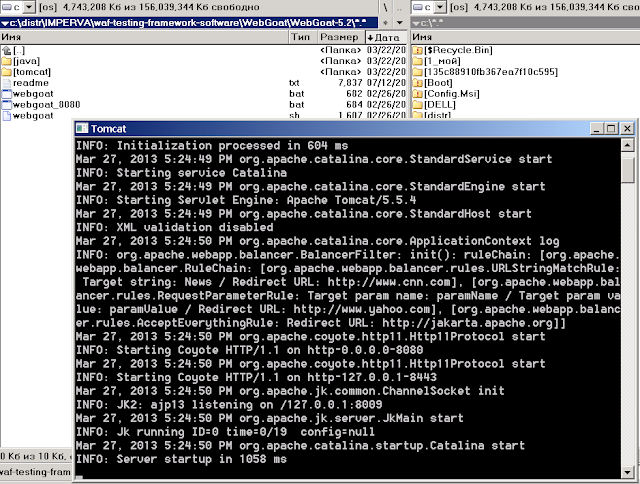Viewport: 640px width, 484px height.
Task: Click the [Config.Msi] folder name
Action: pos(452,94)
